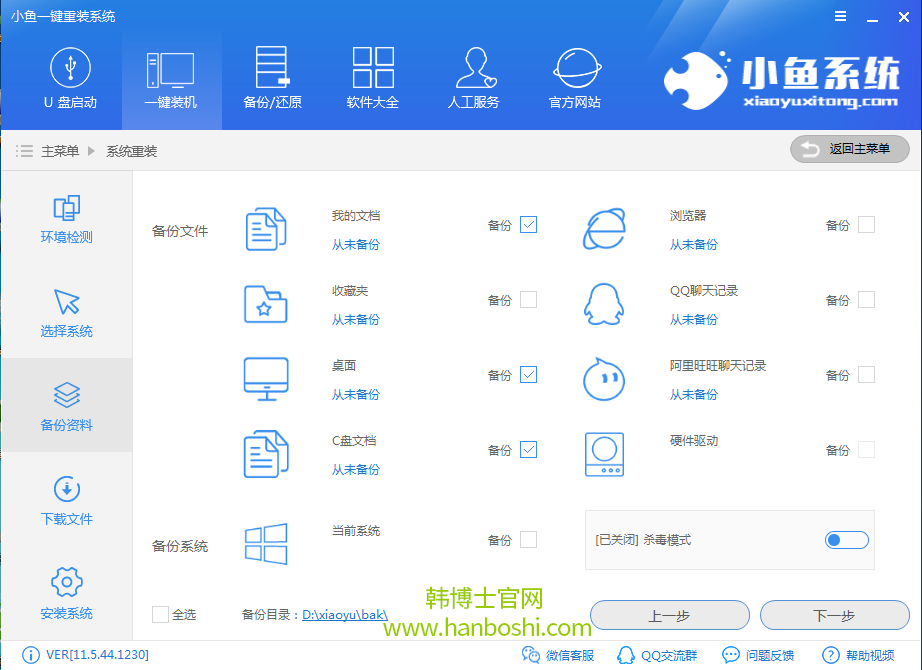Open the D:\xiaoyu\bak backup directory link
The width and height of the screenshot is (922, 670).
pos(345,615)
